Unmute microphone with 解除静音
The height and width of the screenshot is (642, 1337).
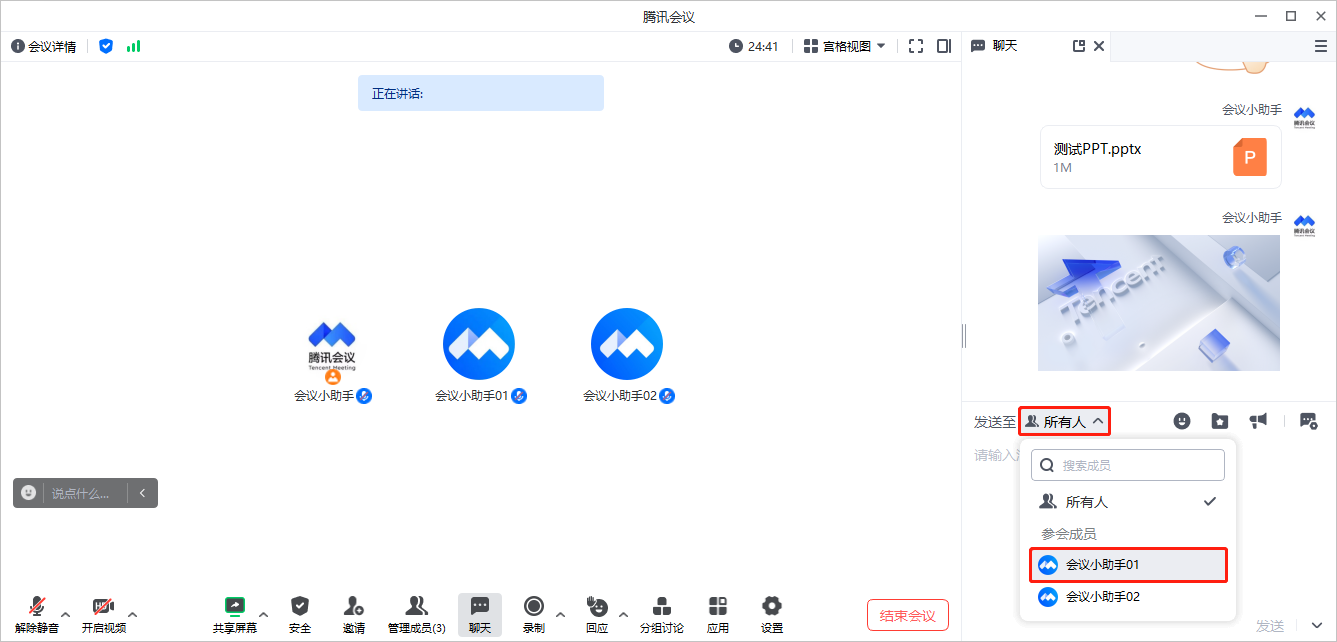pos(37,615)
